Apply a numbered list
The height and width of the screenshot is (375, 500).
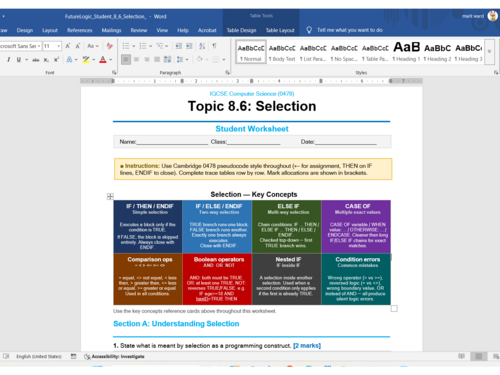coord(143,46)
